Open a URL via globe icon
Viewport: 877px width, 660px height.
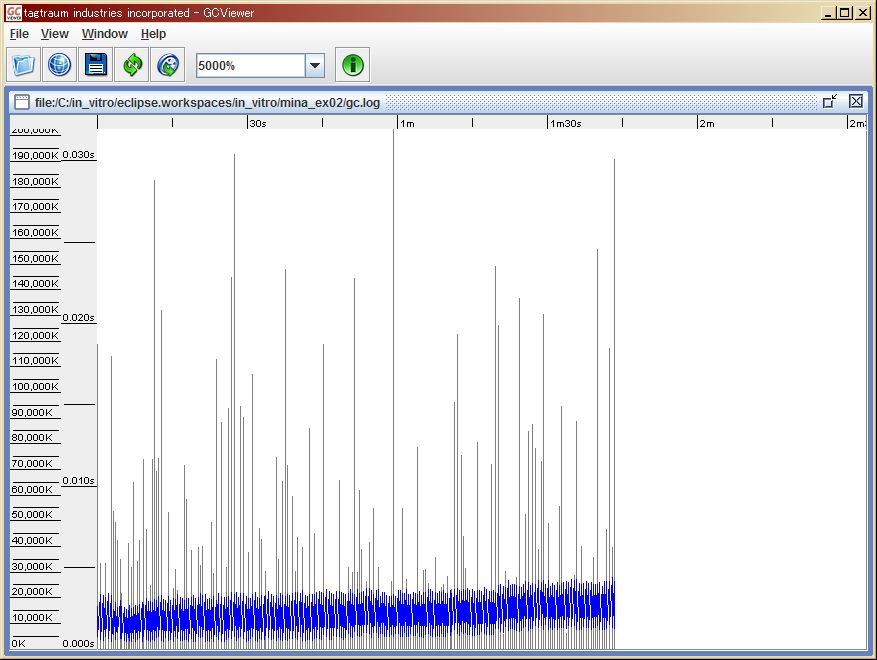click(x=59, y=65)
